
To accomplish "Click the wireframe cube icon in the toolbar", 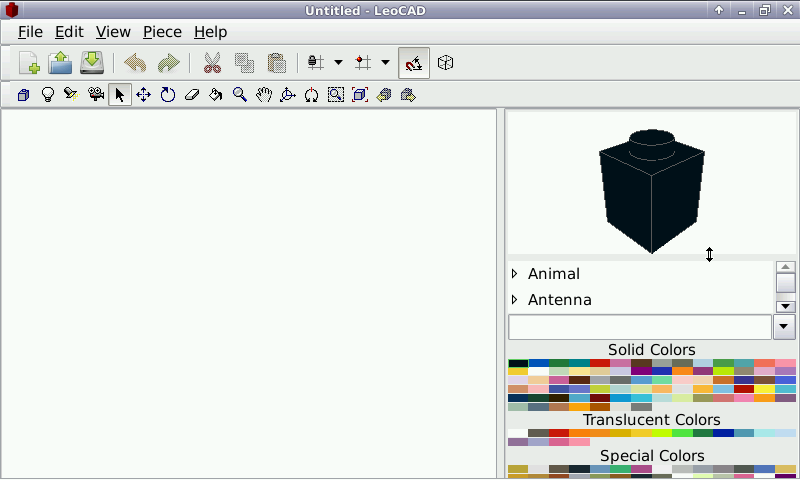I will pos(445,63).
